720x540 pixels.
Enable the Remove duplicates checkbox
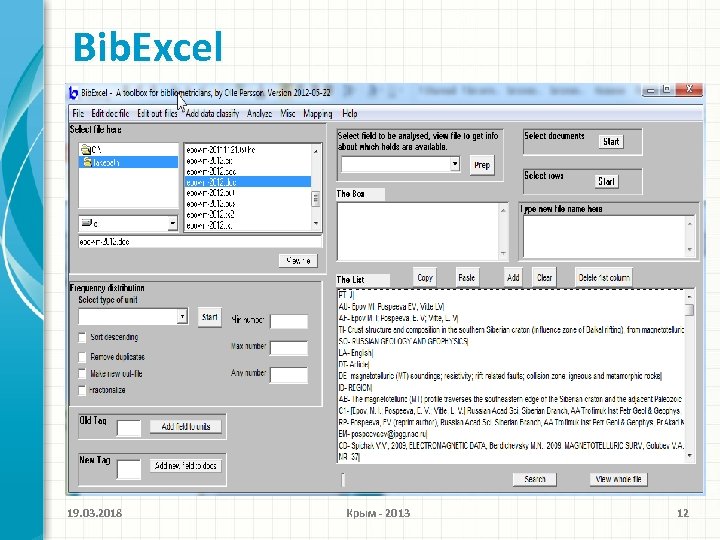(82, 357)
